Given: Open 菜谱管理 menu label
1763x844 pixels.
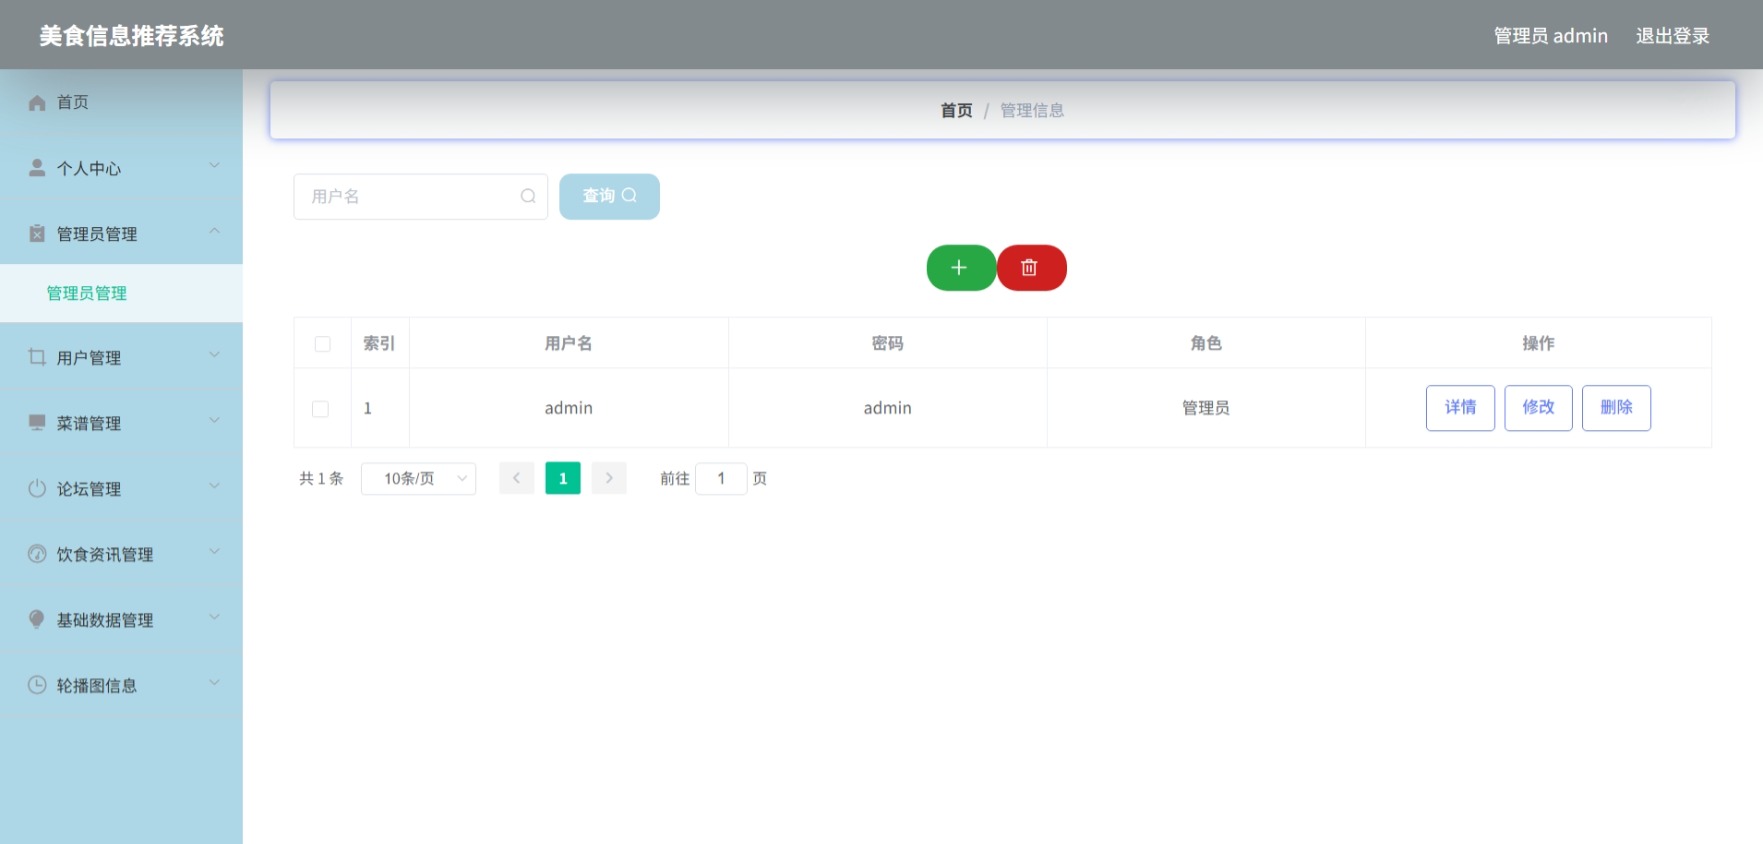Looking at the screenshot, I should point(89,423).
